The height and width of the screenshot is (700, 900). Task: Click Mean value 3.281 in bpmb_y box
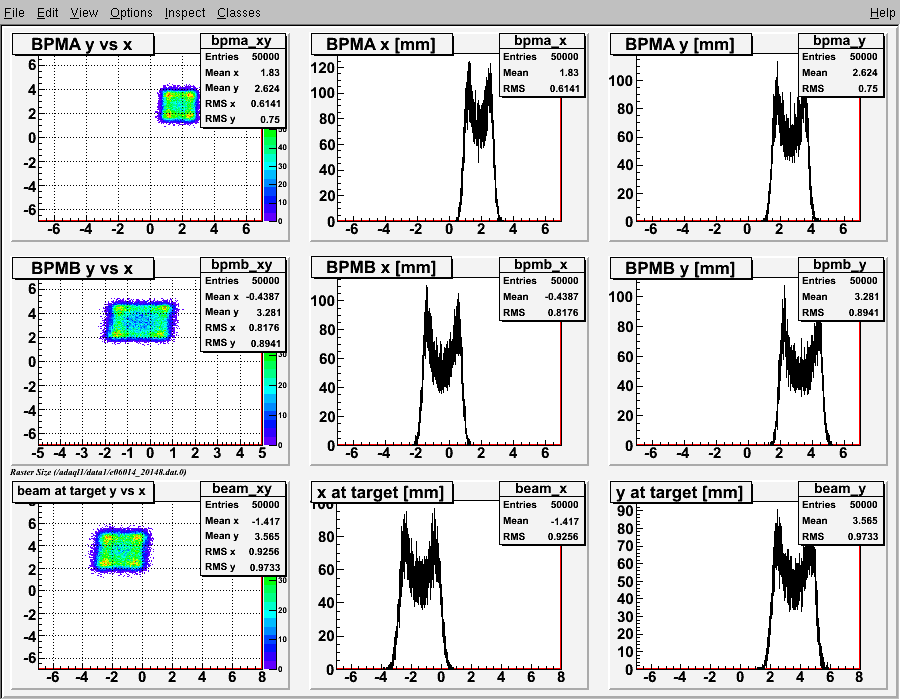866,297
